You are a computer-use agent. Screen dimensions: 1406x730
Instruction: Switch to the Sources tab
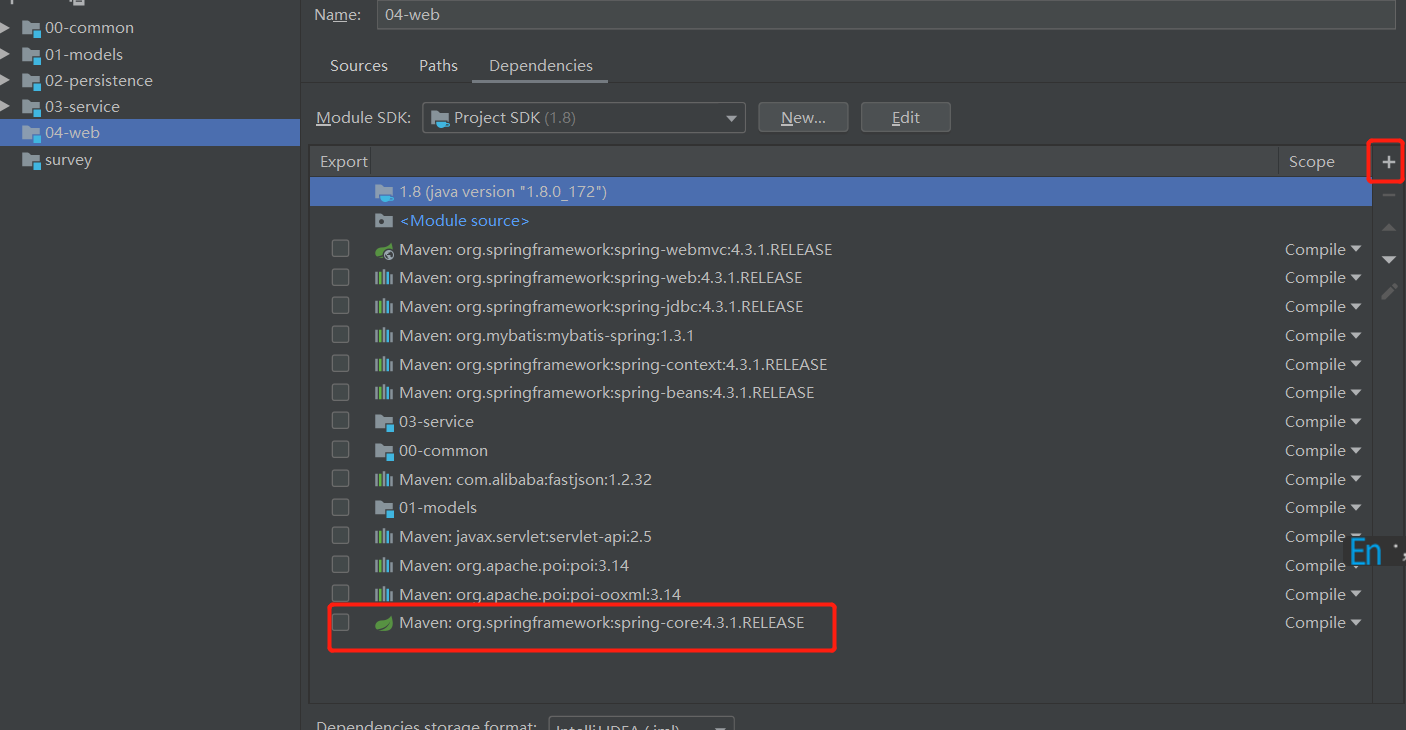(x=358, y=65)
